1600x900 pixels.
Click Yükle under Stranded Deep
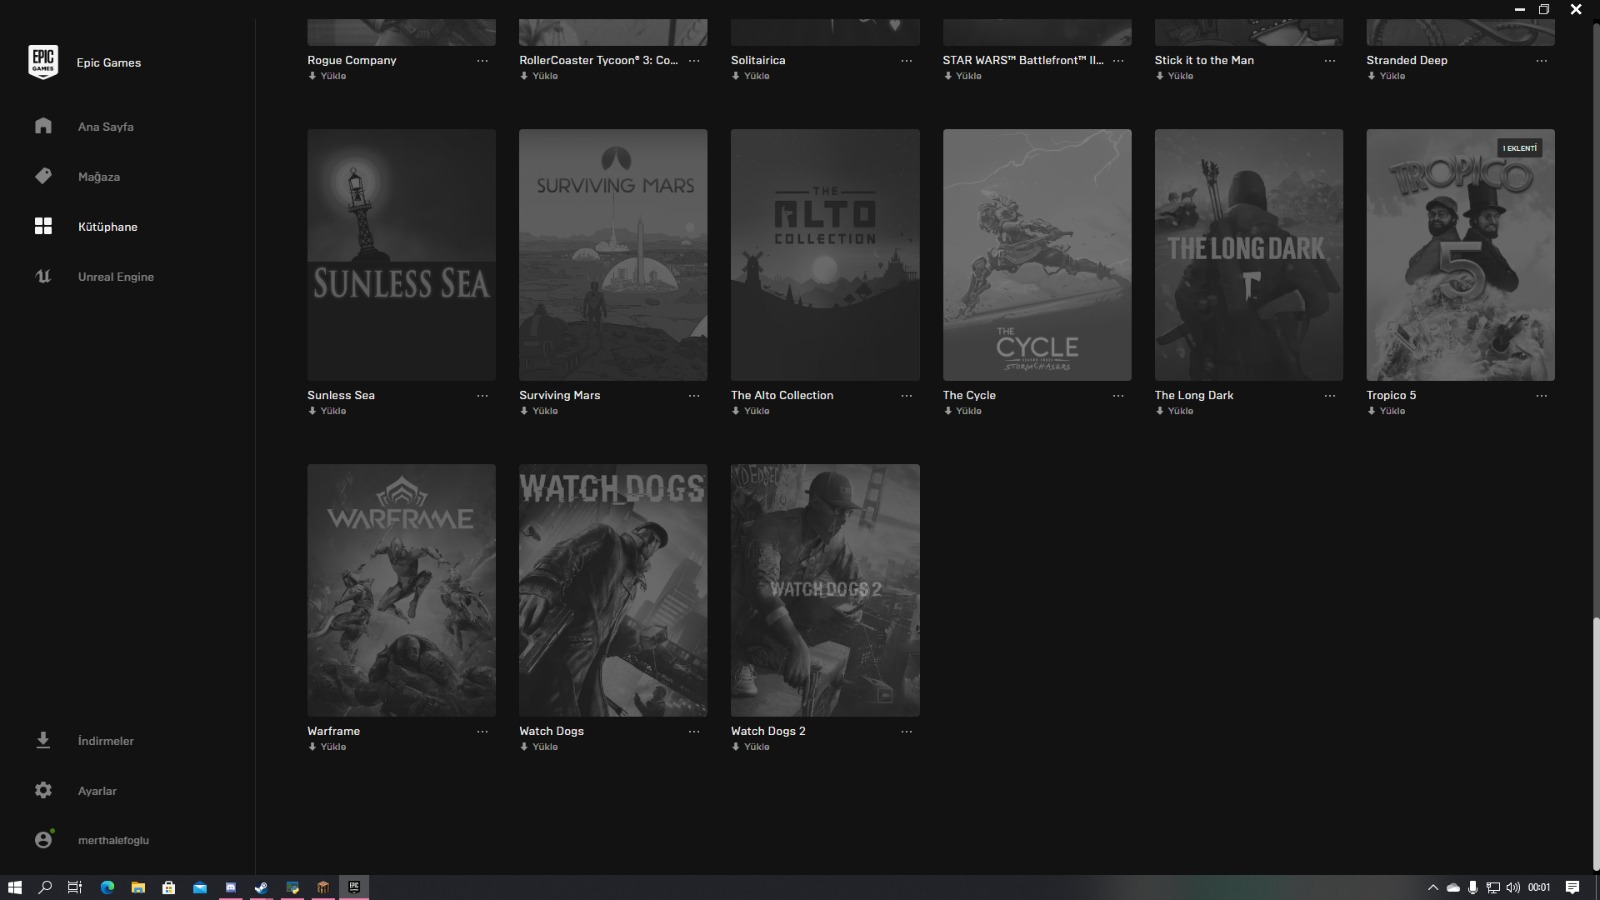[1387, 76]
